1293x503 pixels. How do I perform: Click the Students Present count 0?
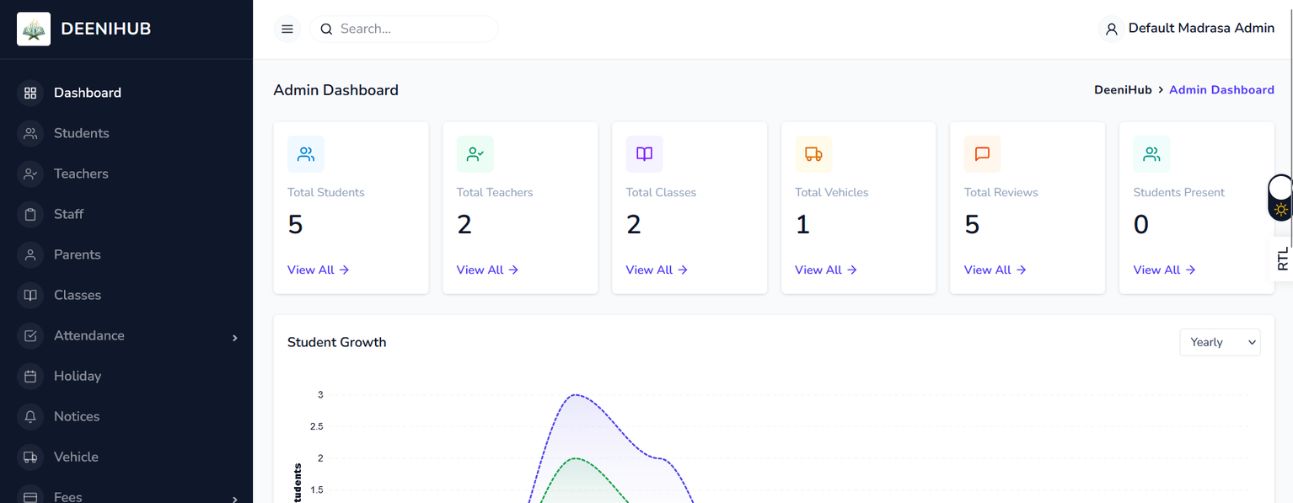click(1141, 226)
